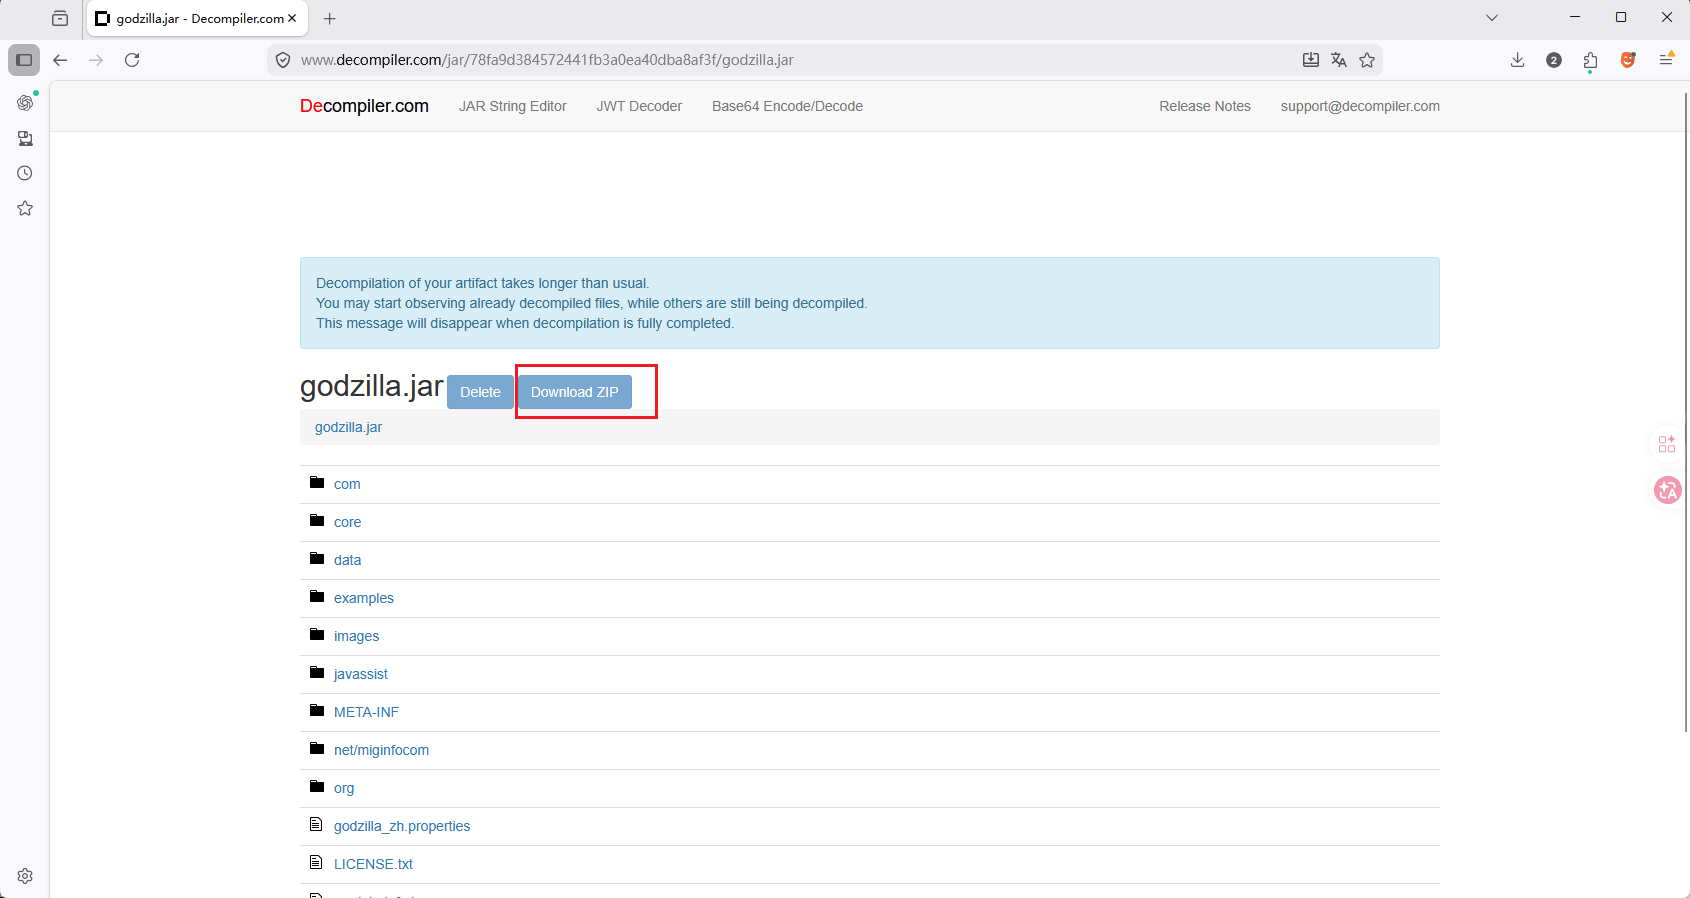Screen dimensions: 1690x898
Task: Click the Delete button
Action: [480, 392]
